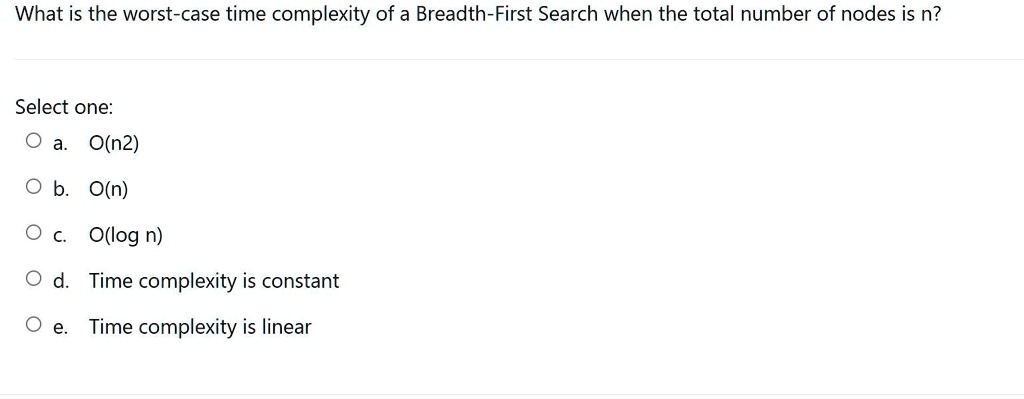The image size is (1024, 399).
Task: Click the 'b.' option letter
Action: point(61,189)
